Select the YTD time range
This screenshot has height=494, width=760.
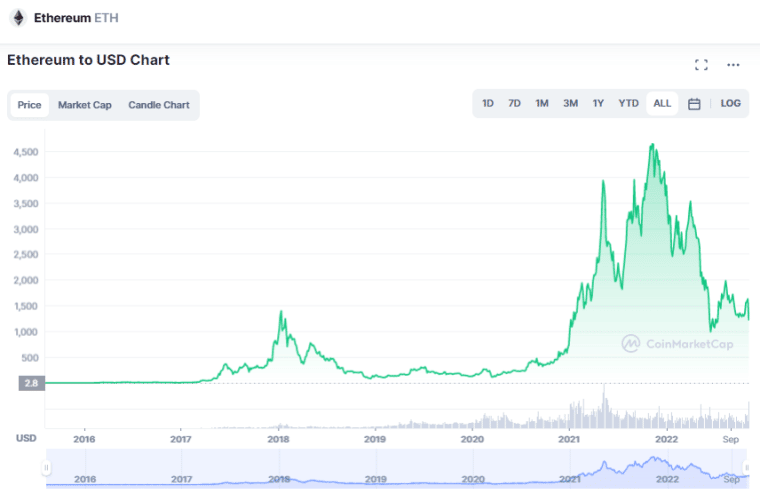[x=628, y=104]
